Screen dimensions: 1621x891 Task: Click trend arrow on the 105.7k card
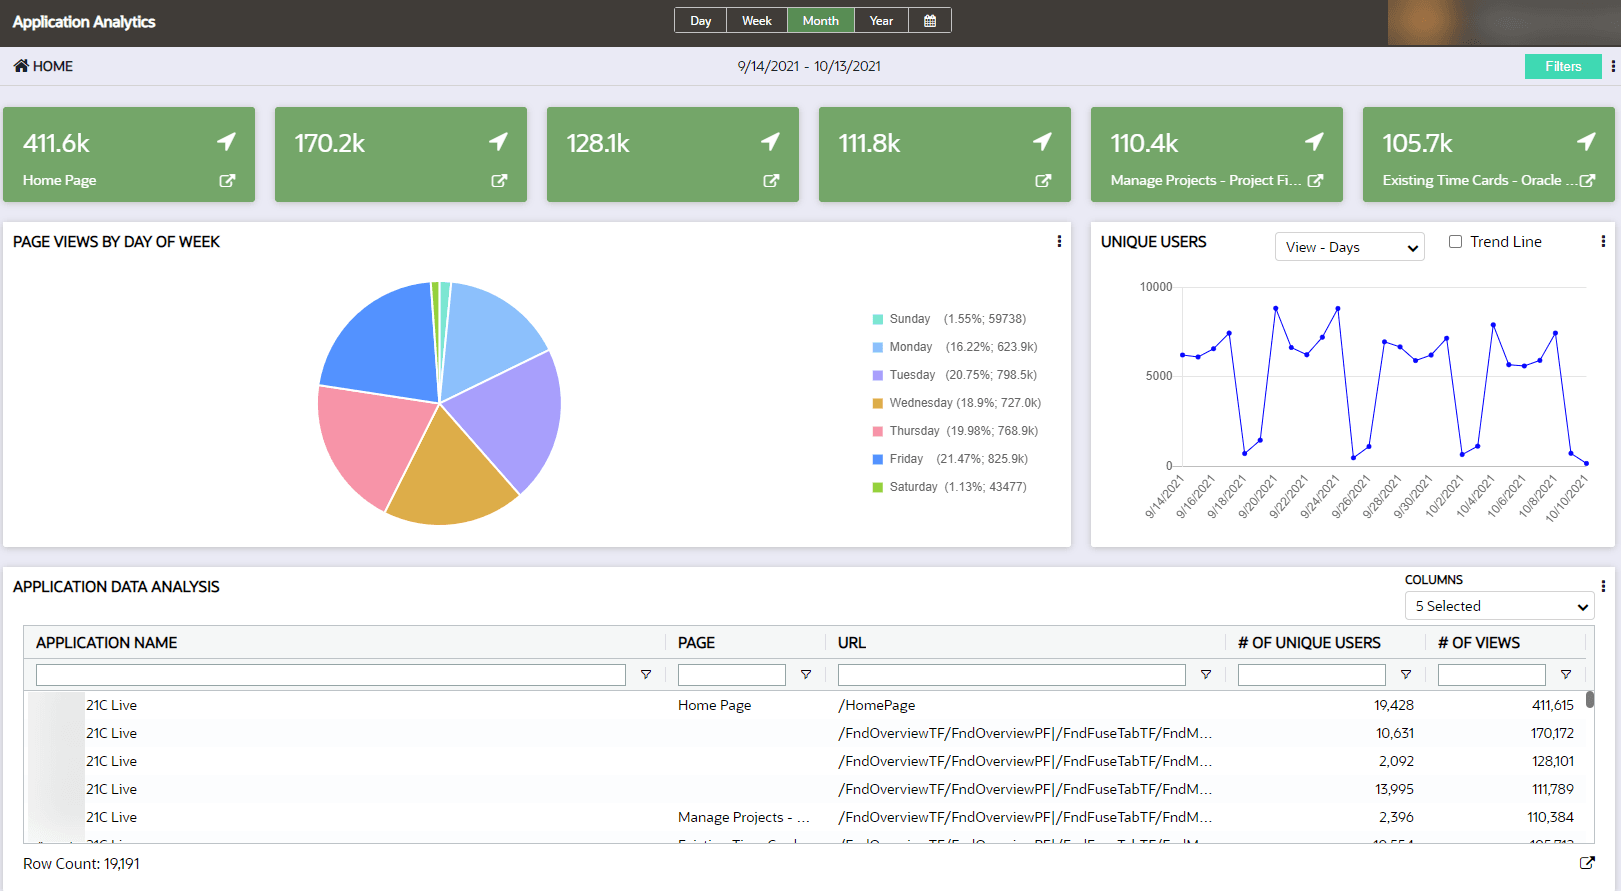[x=1587, y=142]
